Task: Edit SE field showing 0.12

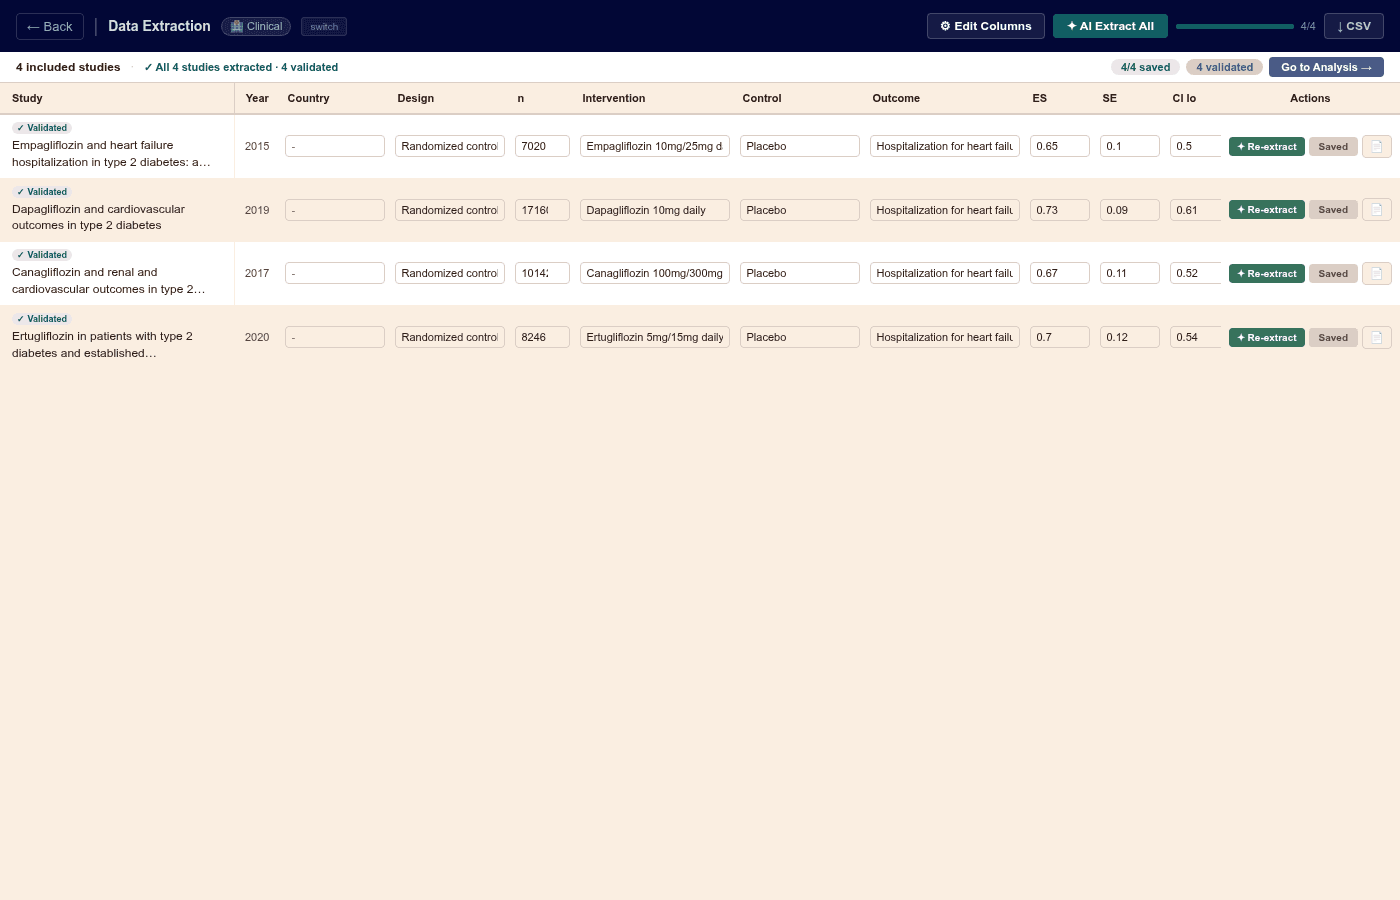Action: point(1130,337)
